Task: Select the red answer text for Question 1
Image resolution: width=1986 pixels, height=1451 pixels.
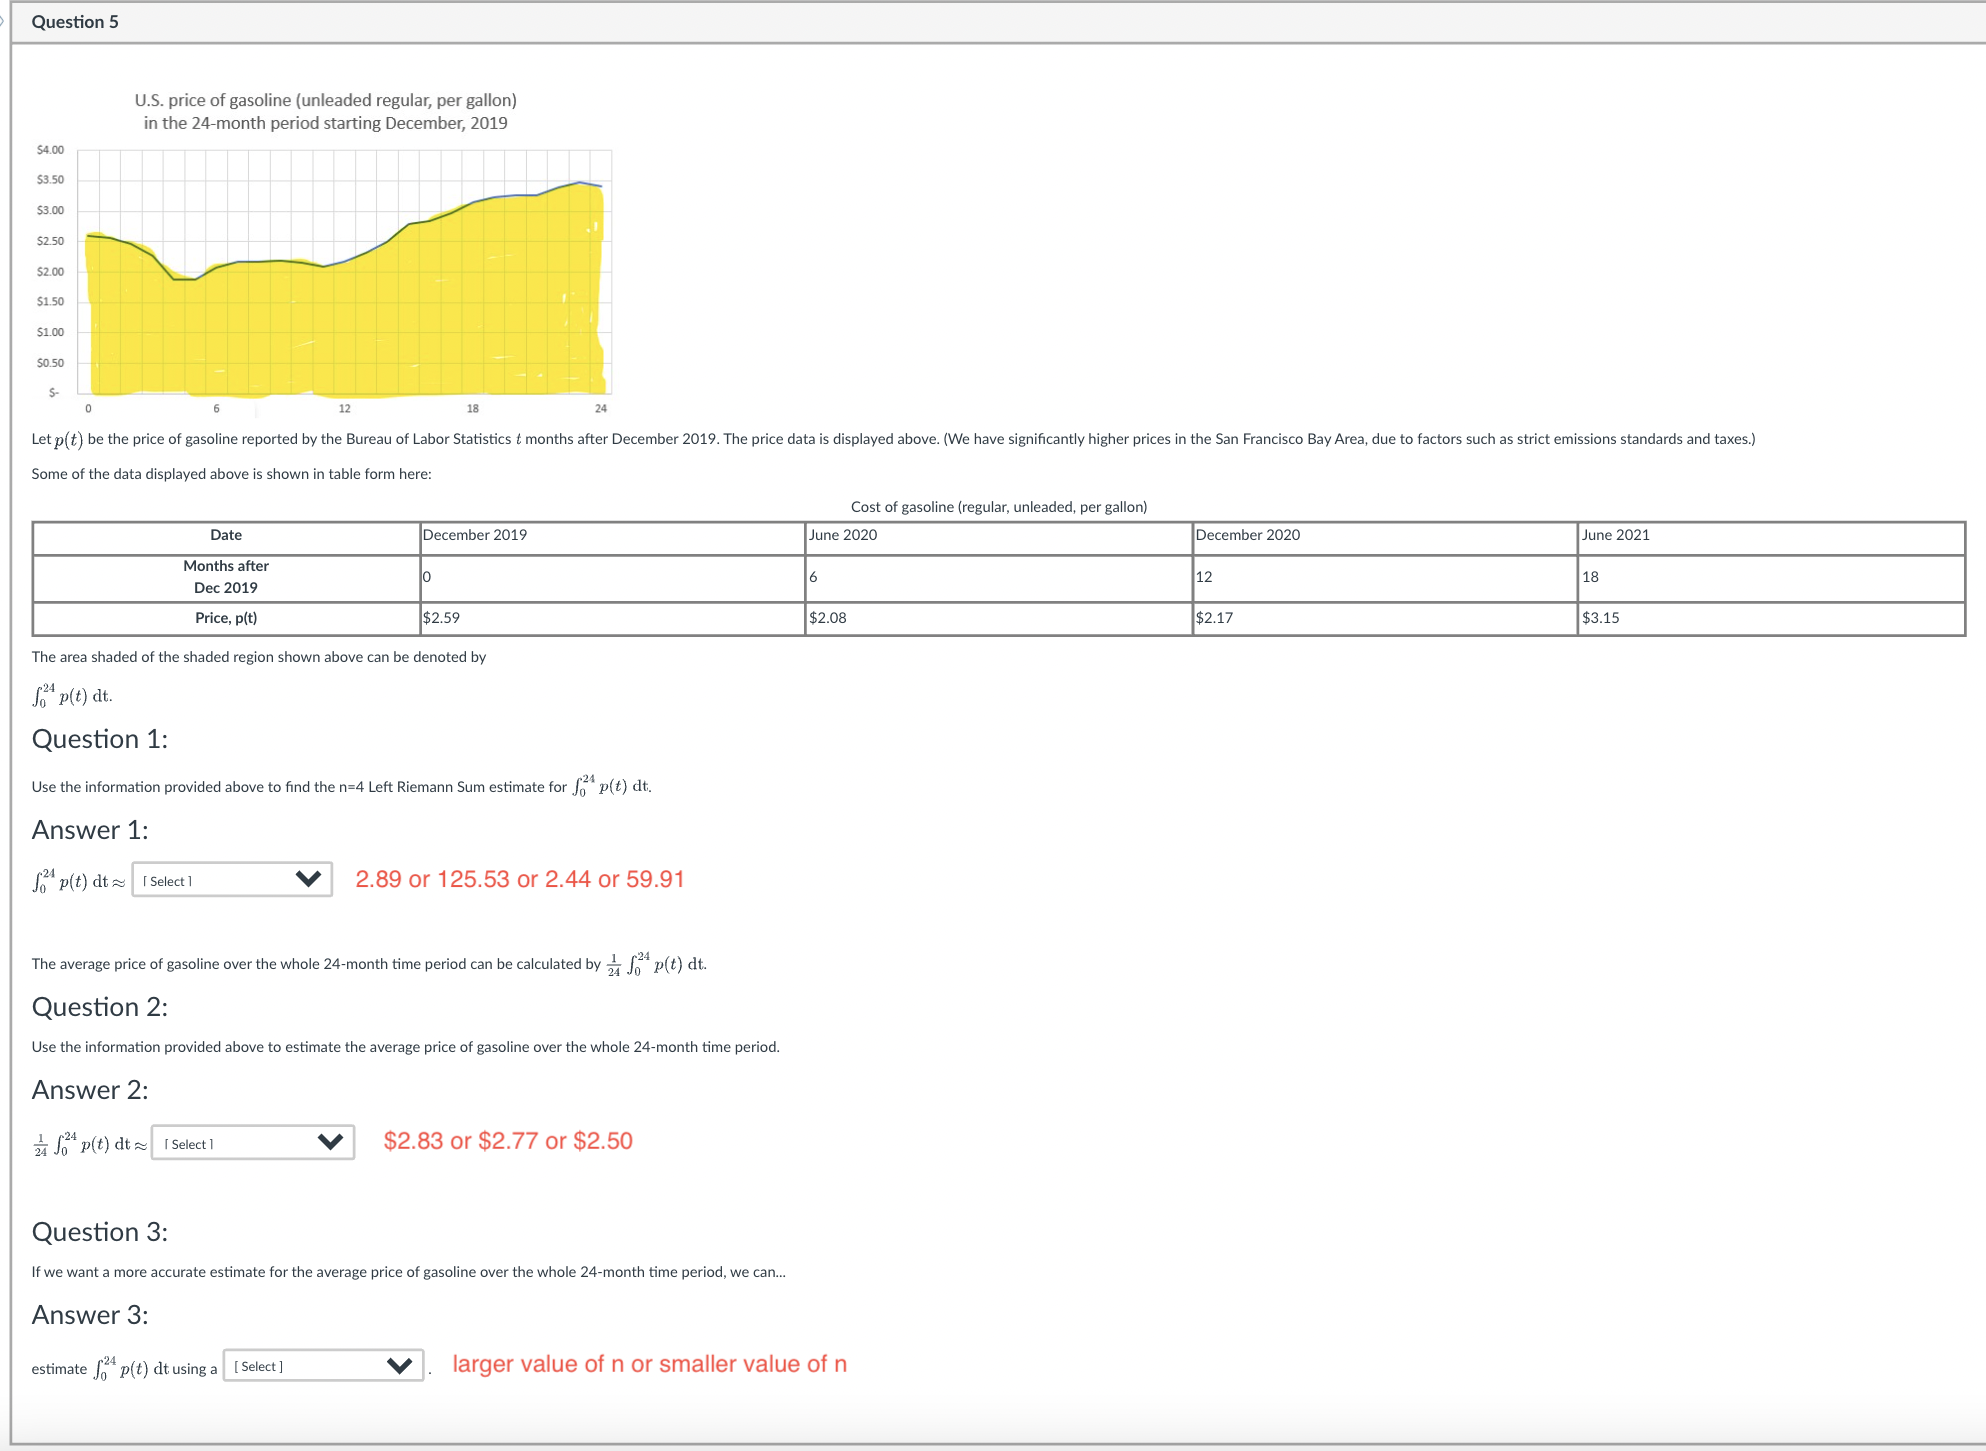Action: click(x=520, y=879)
